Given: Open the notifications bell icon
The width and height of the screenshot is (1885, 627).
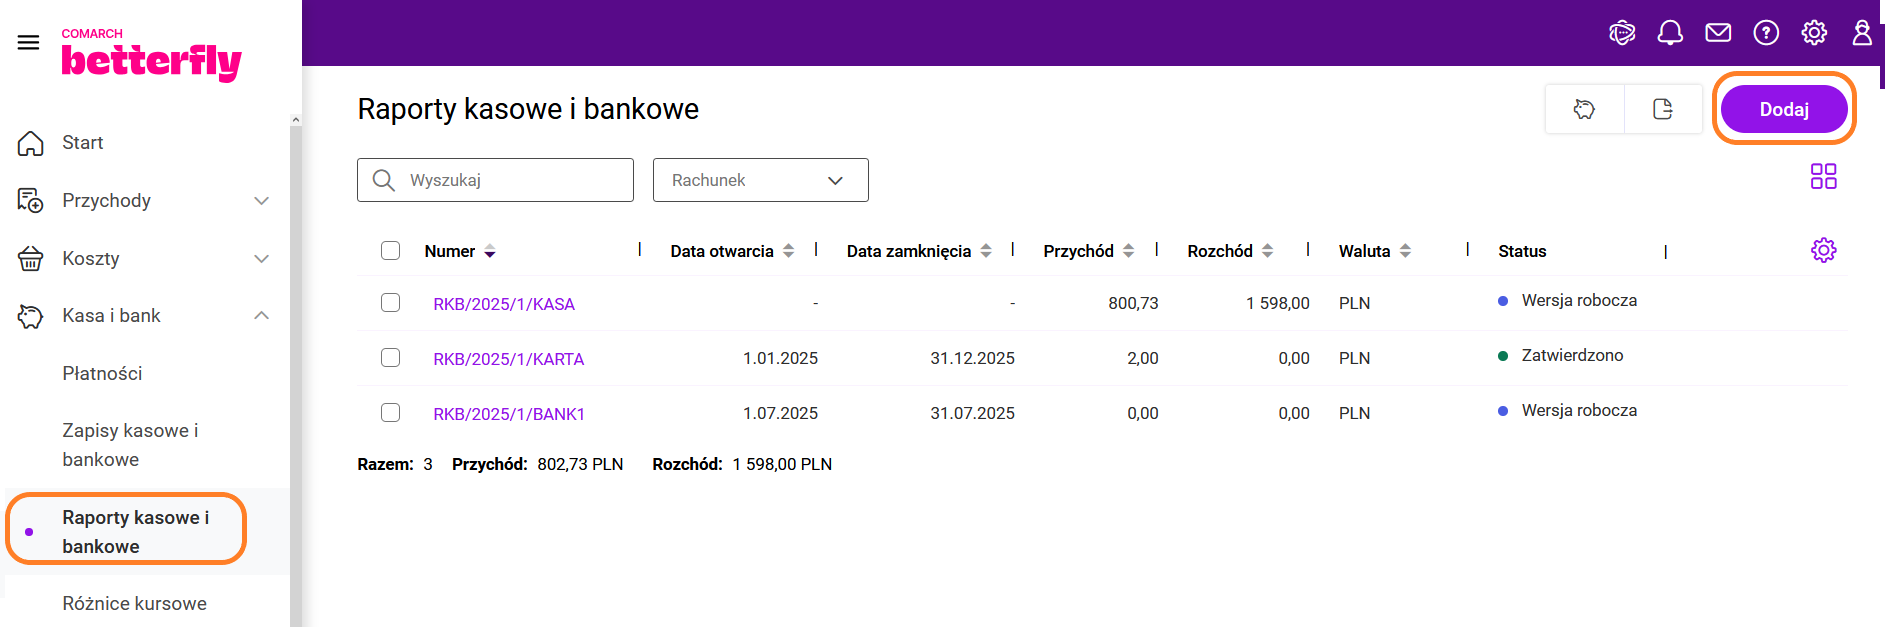Looking at the screenshot, I should coord(1670,33).
